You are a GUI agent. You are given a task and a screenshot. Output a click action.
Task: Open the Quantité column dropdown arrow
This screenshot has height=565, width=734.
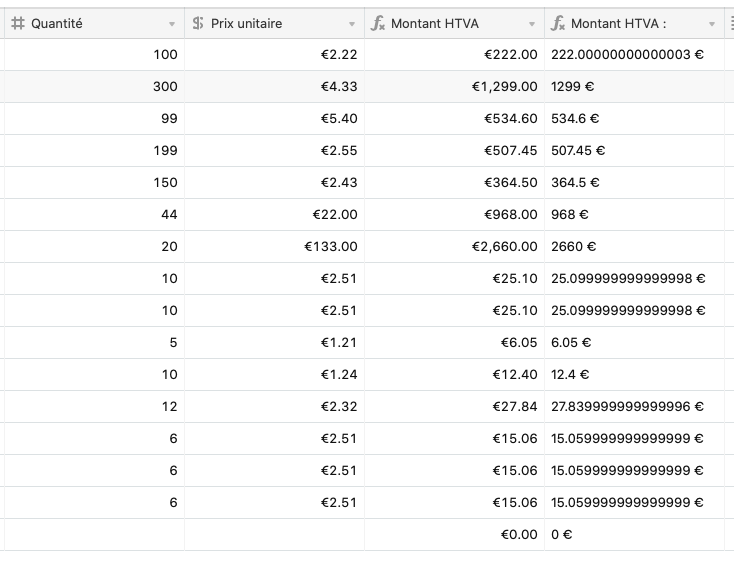(172, 24)
